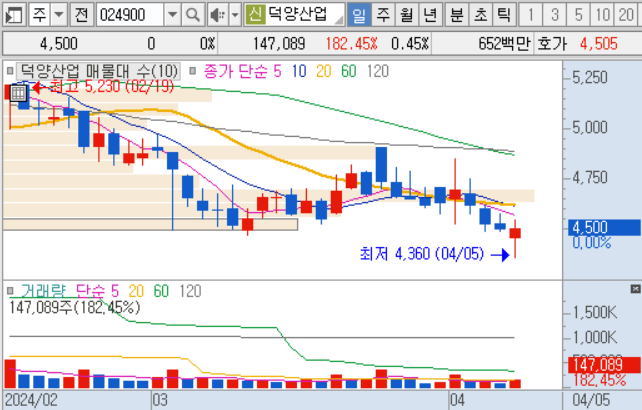Click the 0.45% turnover value
The width and height of the screenshot is (642, 410).
(x=410, y=43)
